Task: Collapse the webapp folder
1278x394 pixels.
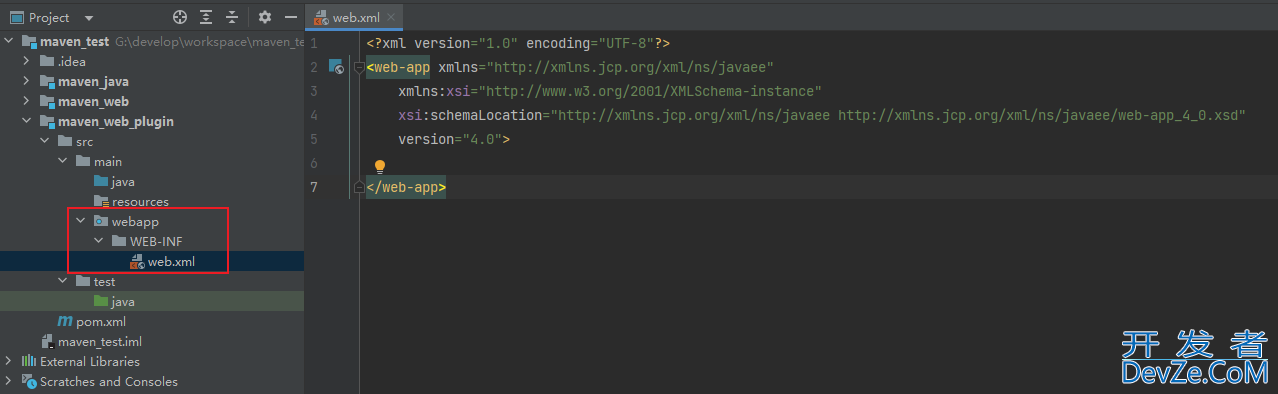Action: click(x=82, y=221)
